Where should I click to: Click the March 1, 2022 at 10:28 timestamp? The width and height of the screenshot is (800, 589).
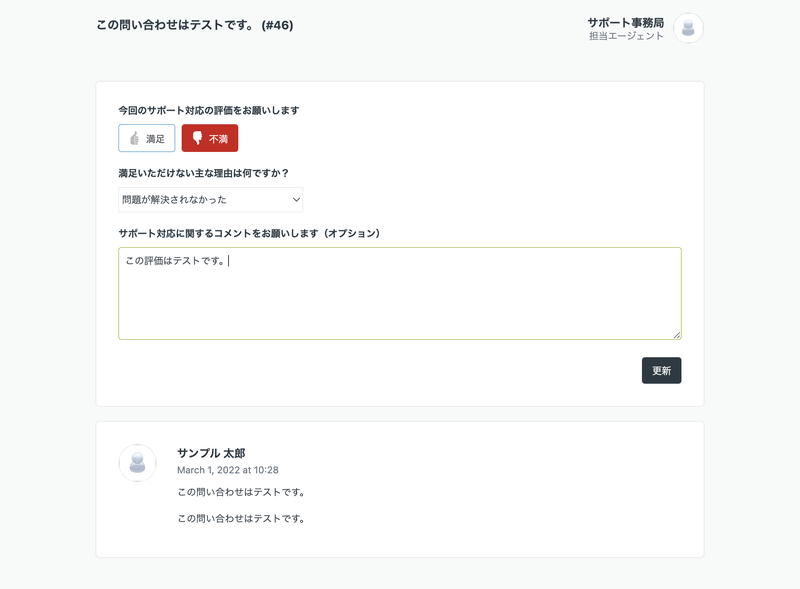pyautogui.click(x=228, y=470)
